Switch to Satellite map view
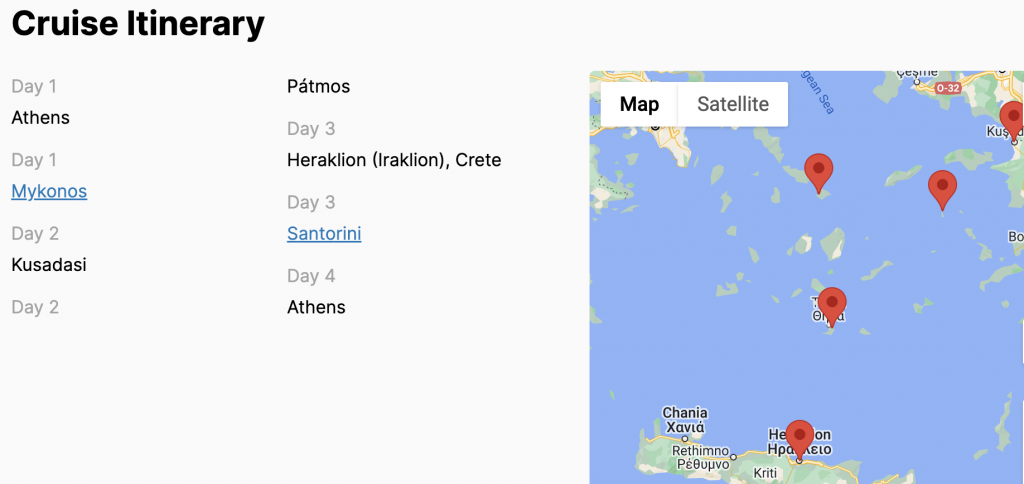The width and height of the screenshot is (1024, 484). (x=733, y=104)
